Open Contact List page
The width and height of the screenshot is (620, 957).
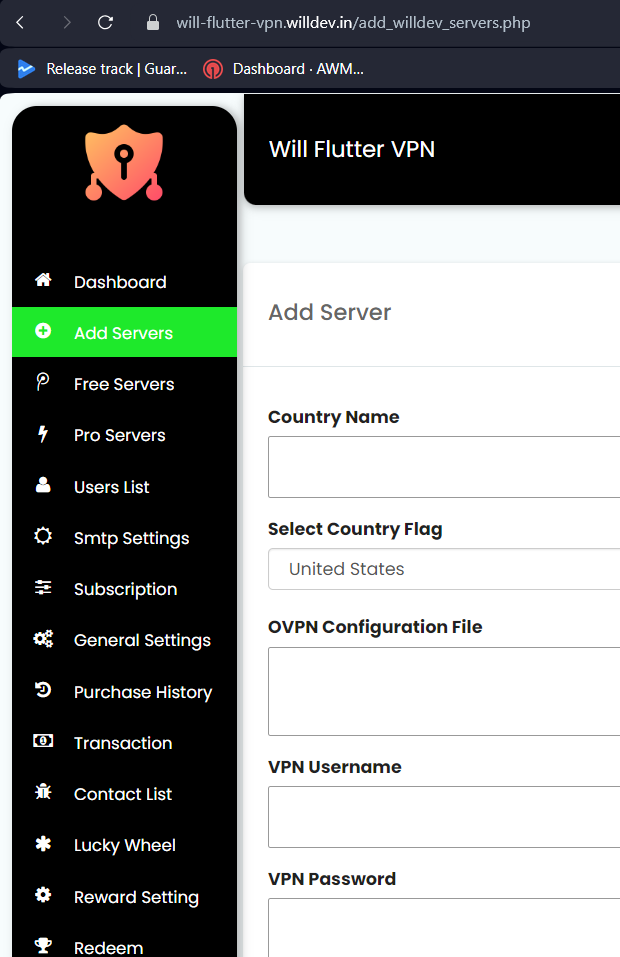[124, 794]
